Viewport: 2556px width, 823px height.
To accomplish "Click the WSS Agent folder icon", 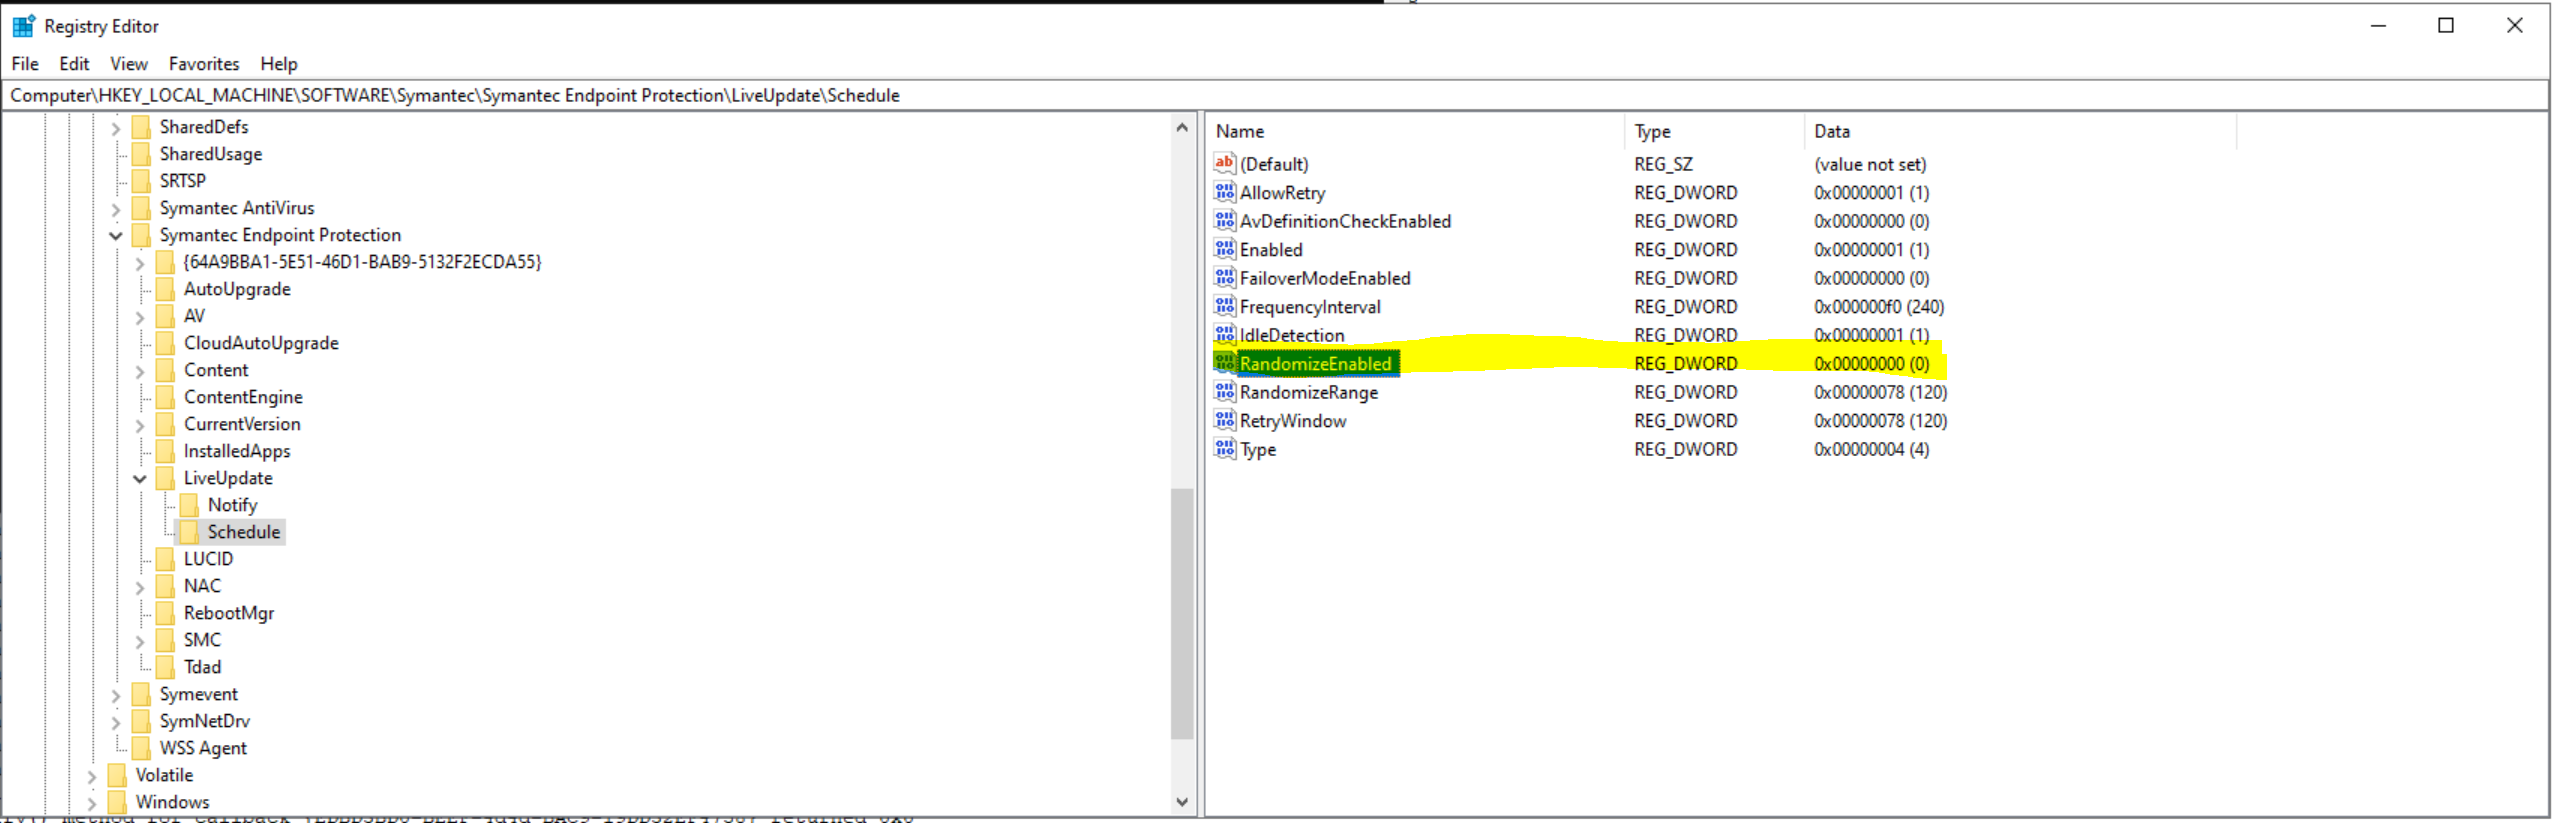I will (142, 748).
